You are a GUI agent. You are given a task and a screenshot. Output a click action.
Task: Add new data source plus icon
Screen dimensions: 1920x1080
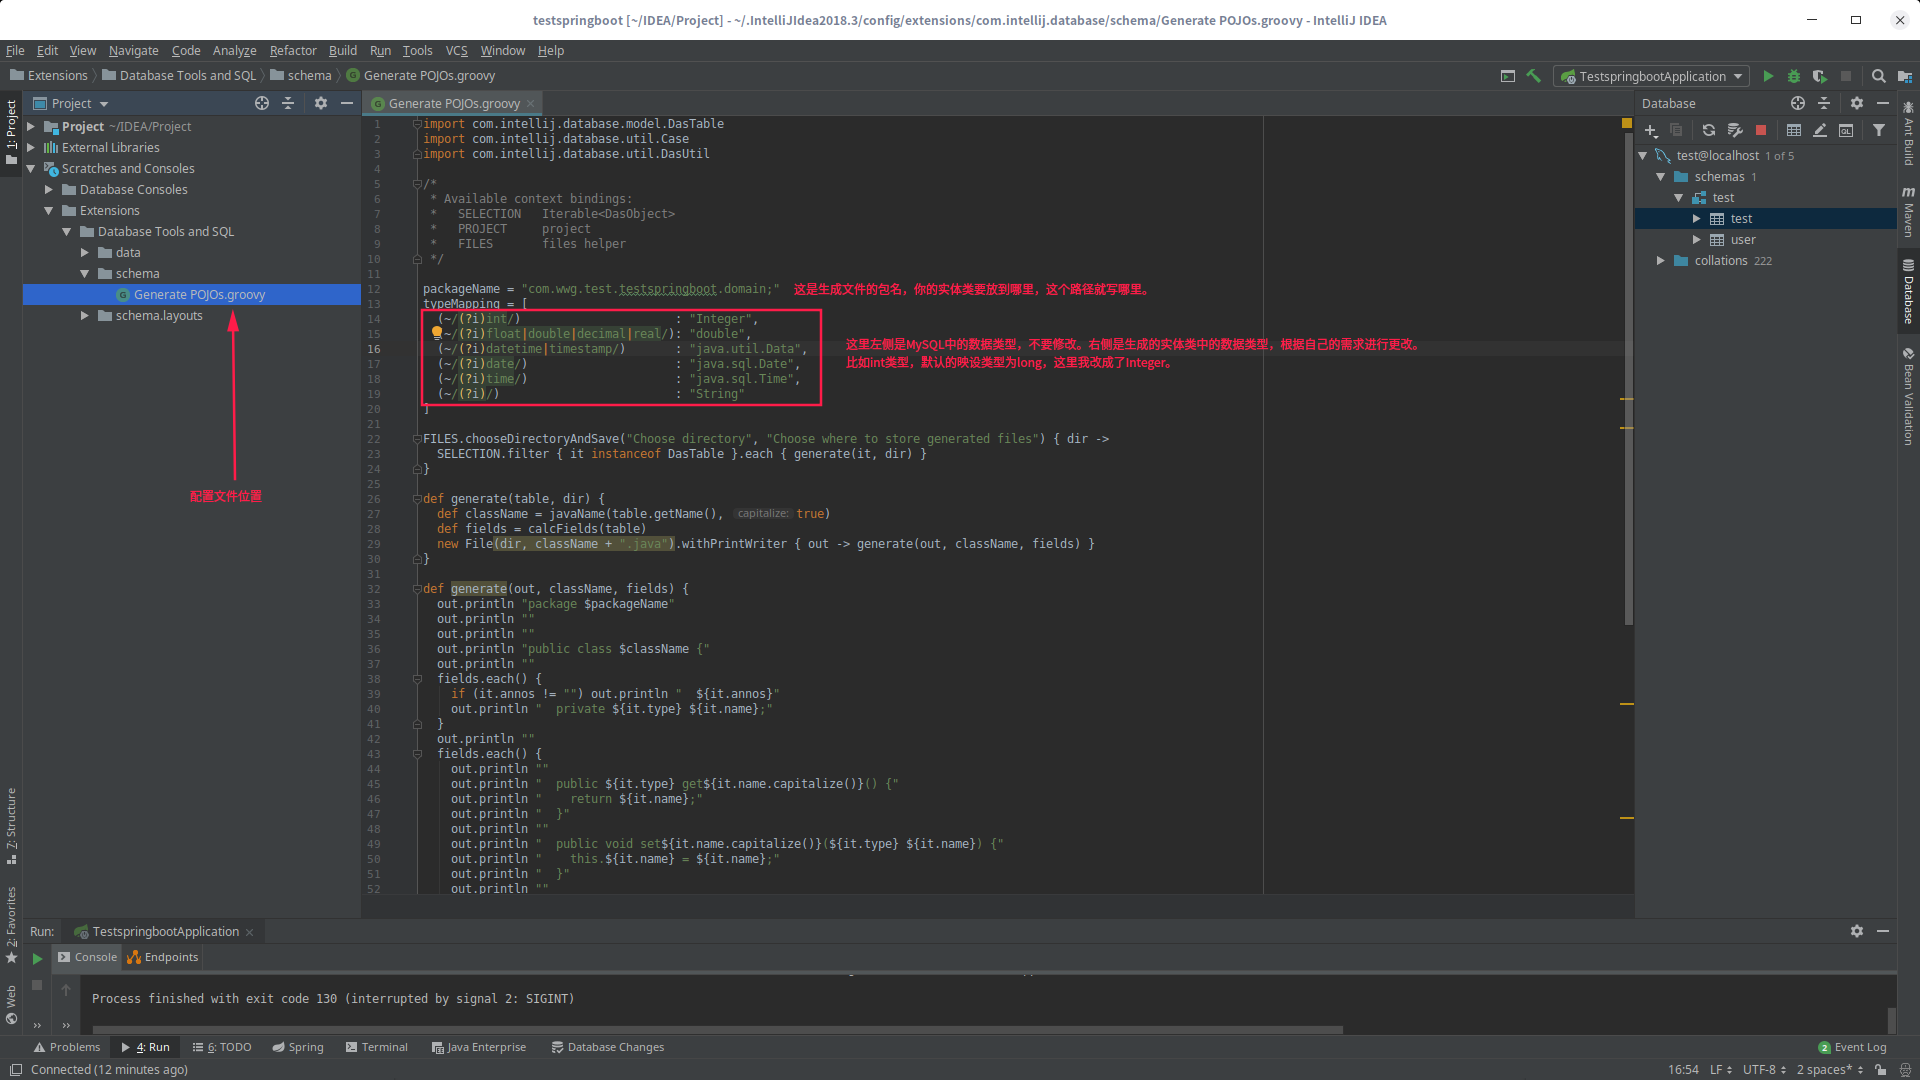point(1651,130)
